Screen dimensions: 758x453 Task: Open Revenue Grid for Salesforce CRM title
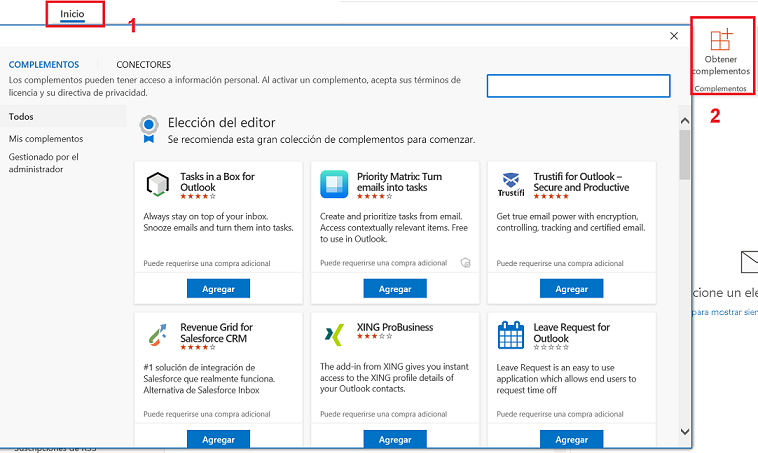click(x=217, y=333)
